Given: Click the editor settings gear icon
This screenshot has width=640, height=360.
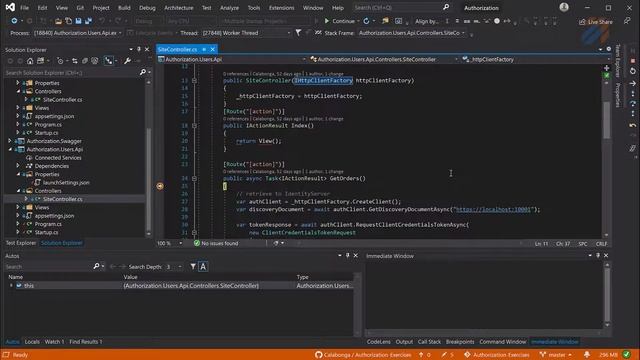Looking at the screenshot, I should tap(609, 49).
